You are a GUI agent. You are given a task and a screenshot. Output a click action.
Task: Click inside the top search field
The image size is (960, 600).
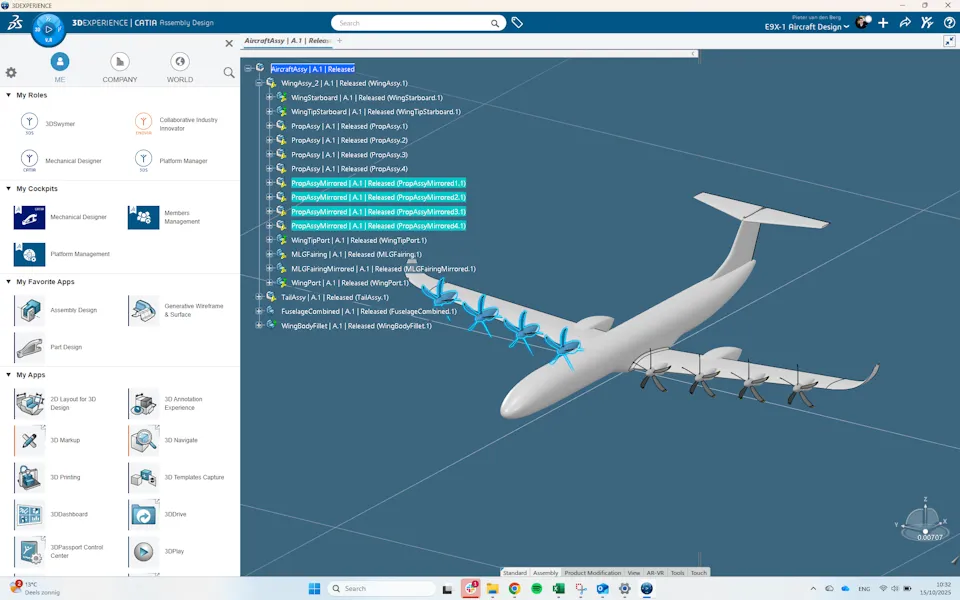coord(410,22)
